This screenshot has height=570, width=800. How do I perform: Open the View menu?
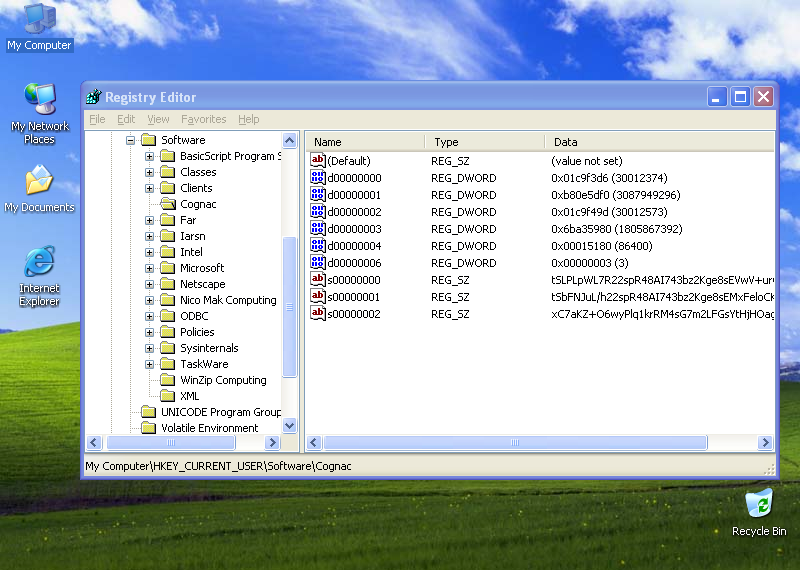[x=158, y=119]
